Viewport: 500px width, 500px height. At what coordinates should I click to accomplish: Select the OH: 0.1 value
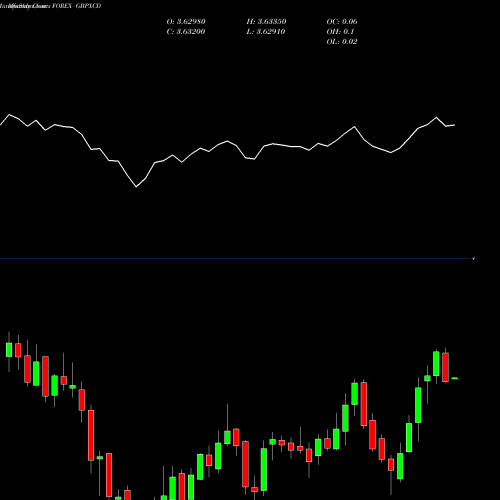pyautogui.click(x=340, y=32)
